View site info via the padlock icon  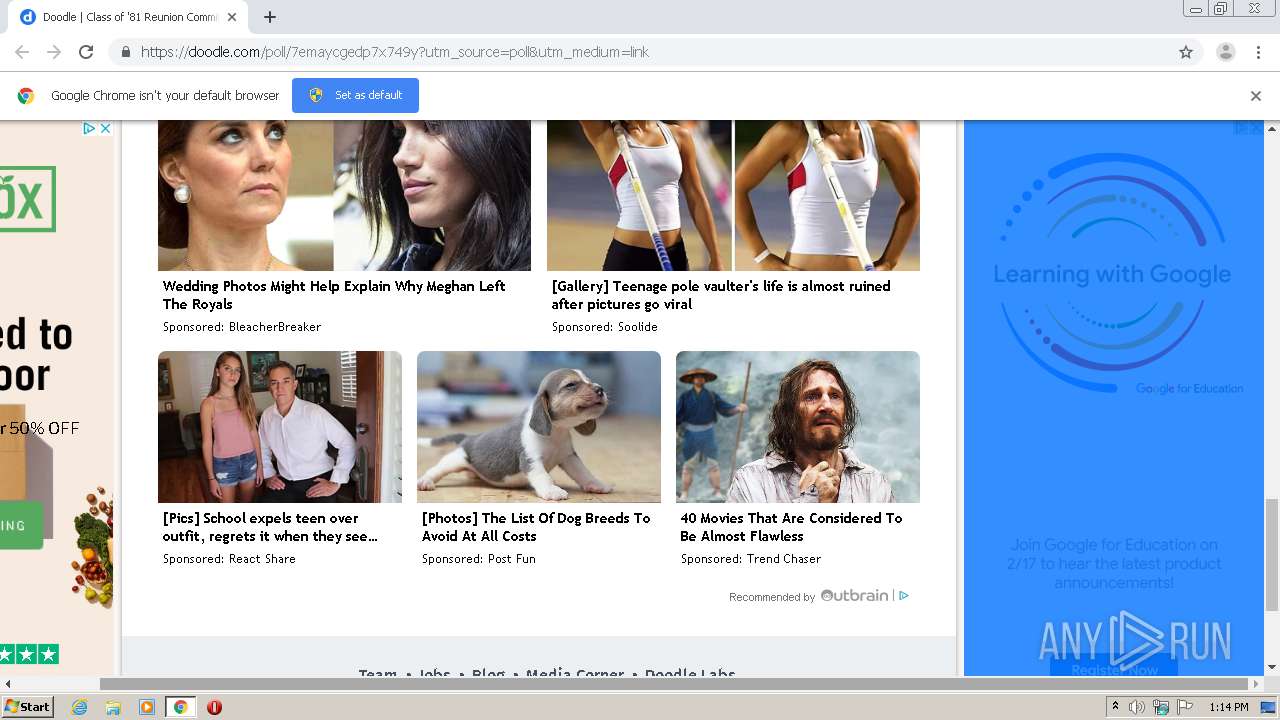pos(125,52)
